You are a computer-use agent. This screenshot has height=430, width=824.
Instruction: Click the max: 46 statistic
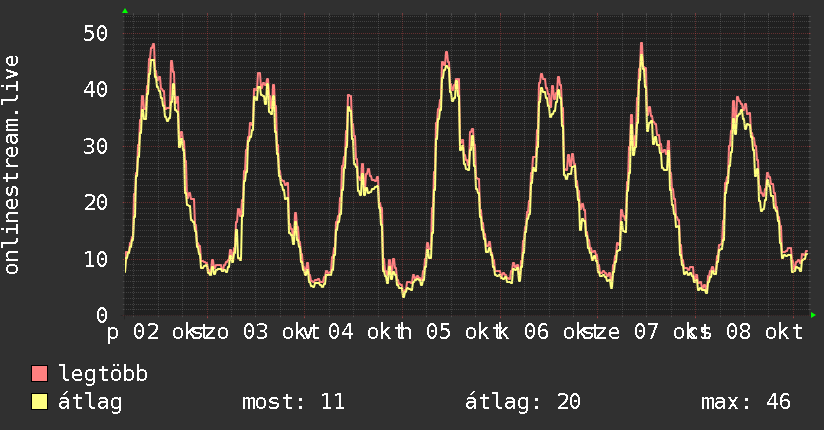click(746, 402)
